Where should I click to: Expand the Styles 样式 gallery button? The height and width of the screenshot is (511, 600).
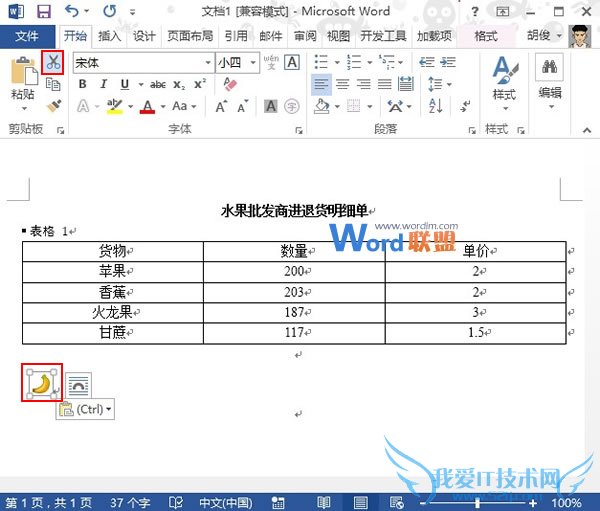pyautogui.click(x=505, y=85)
